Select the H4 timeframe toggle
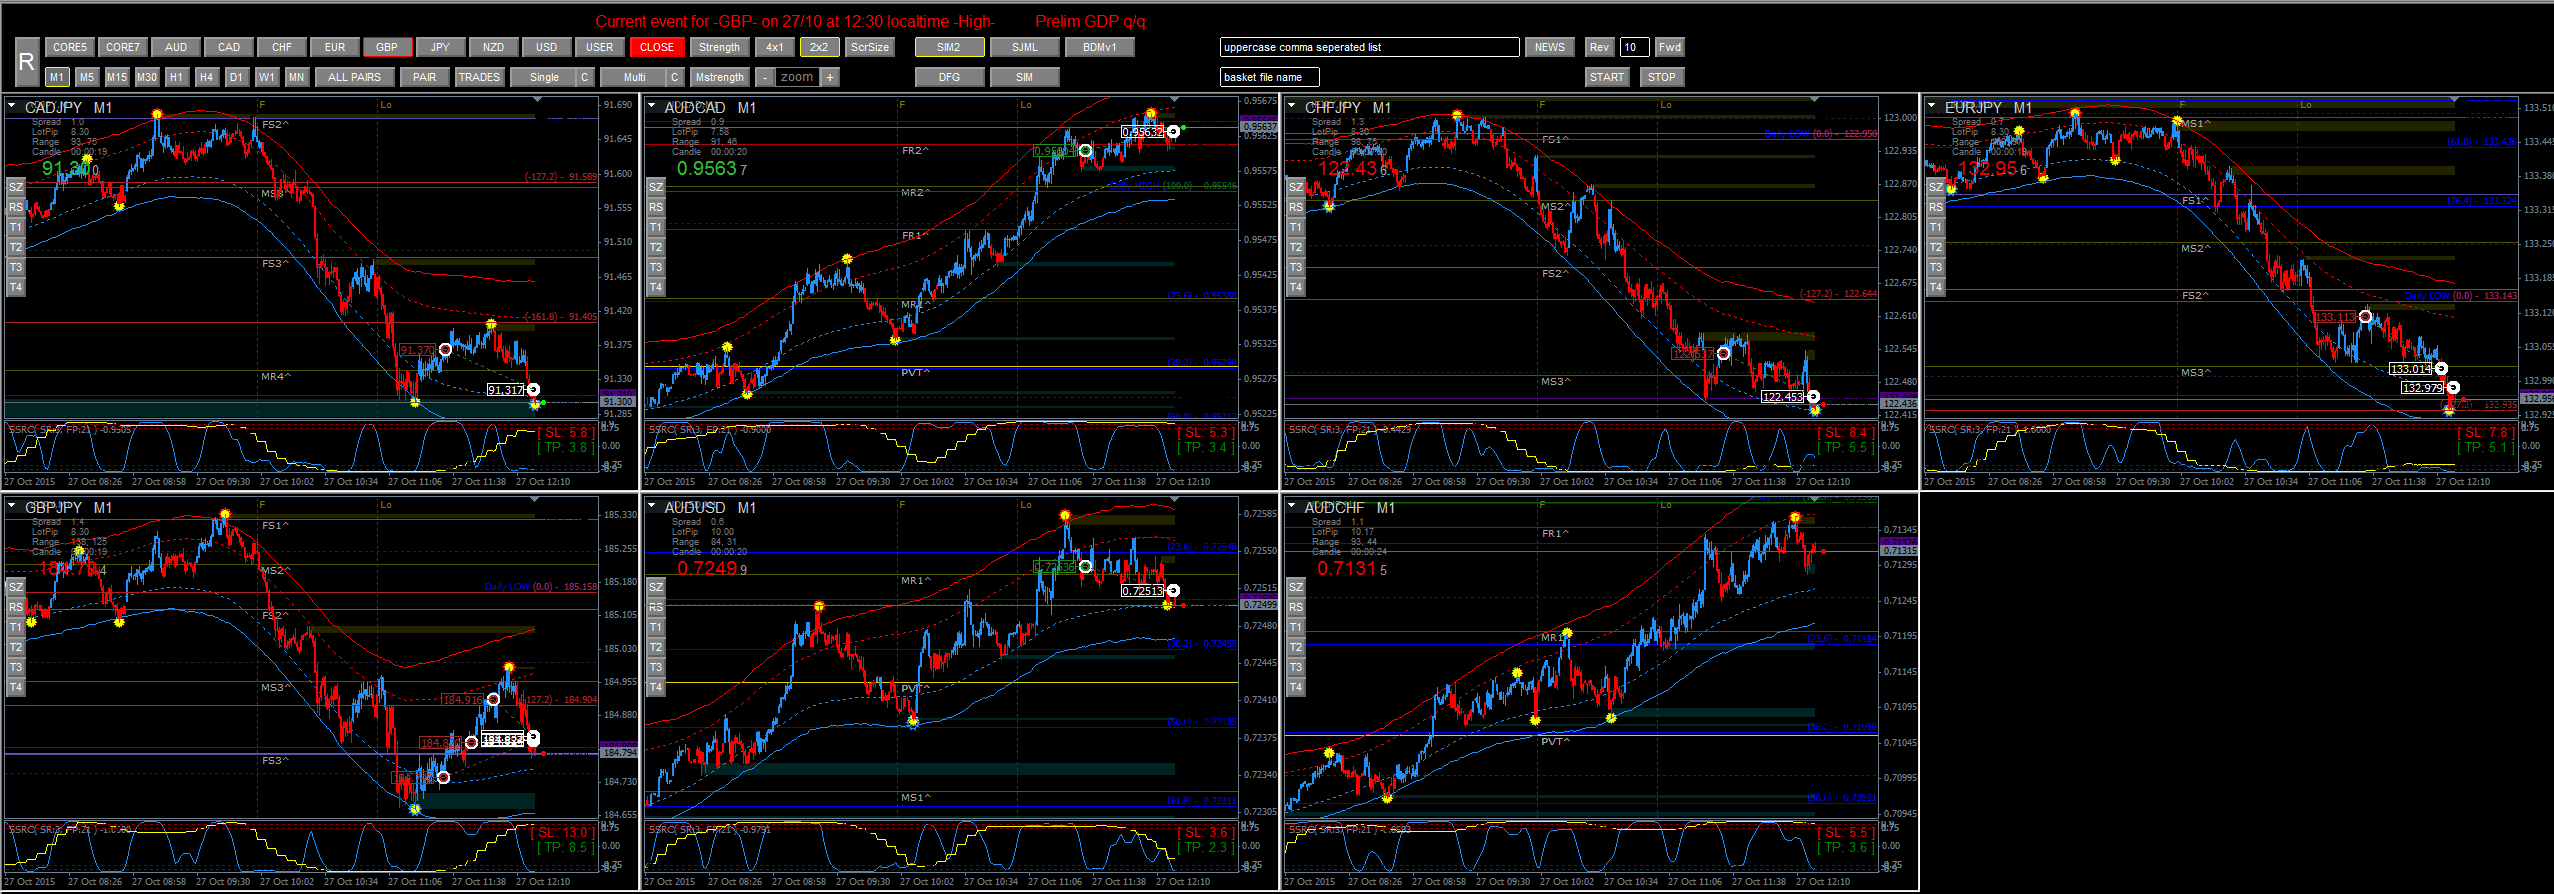 (207, 77)
